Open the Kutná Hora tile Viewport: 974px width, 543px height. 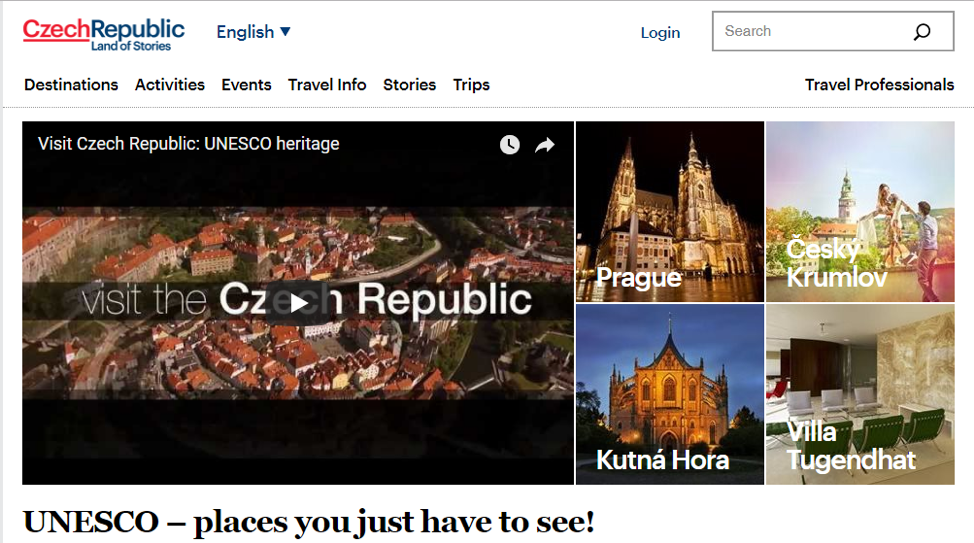coord(670,395)
